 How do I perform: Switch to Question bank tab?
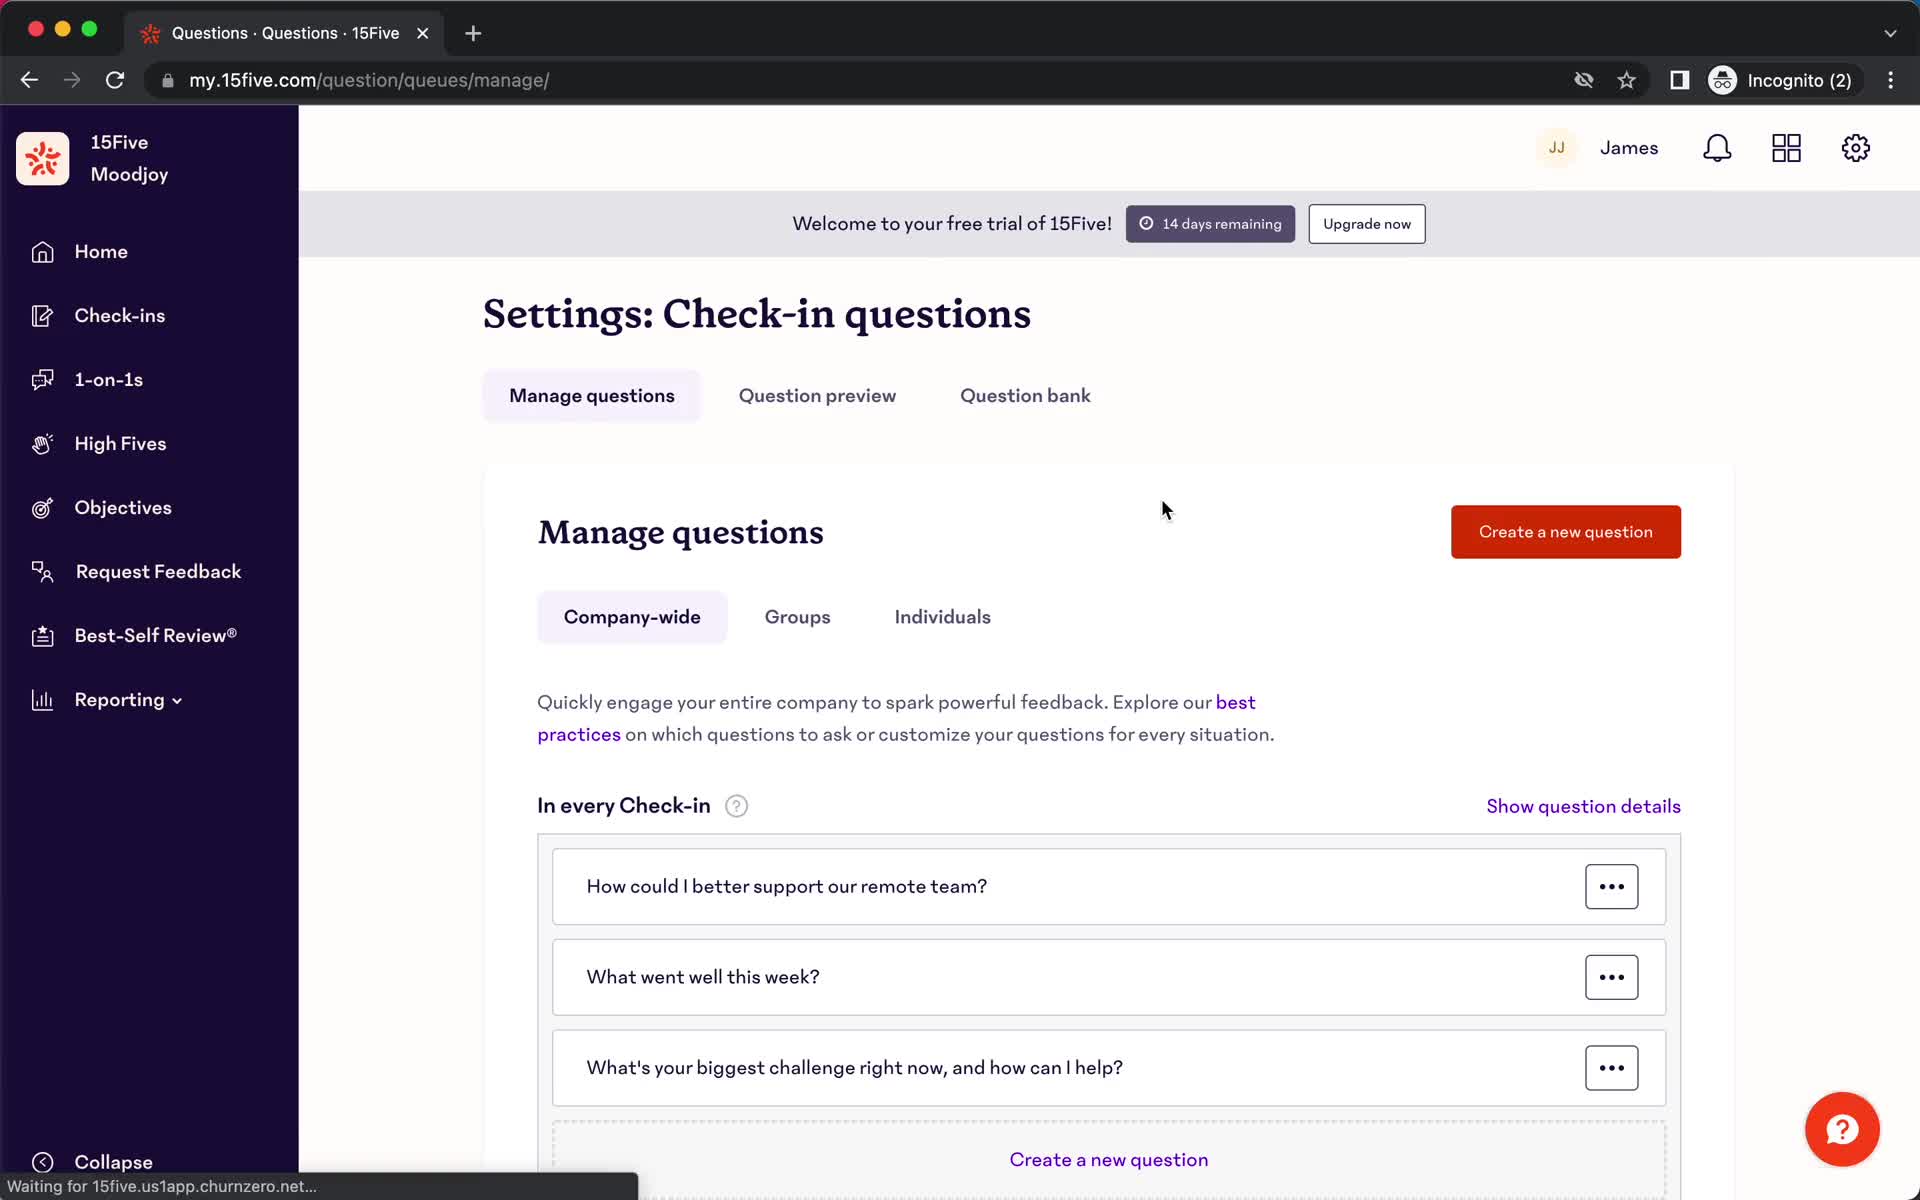point(1026,395)
